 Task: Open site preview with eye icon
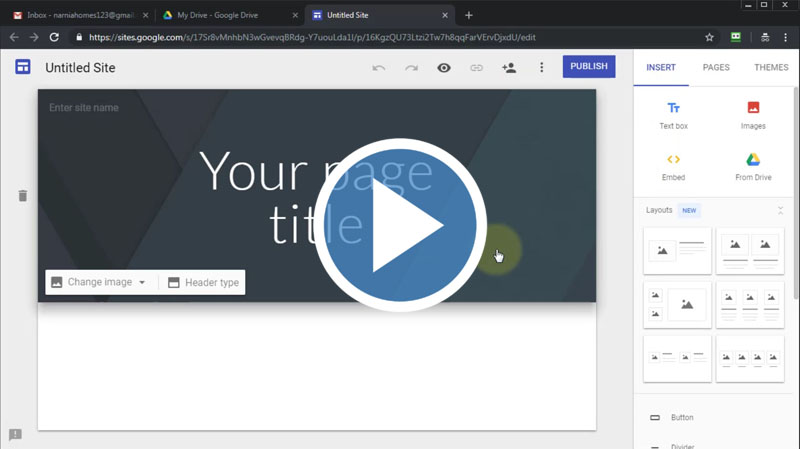point(444,68)
